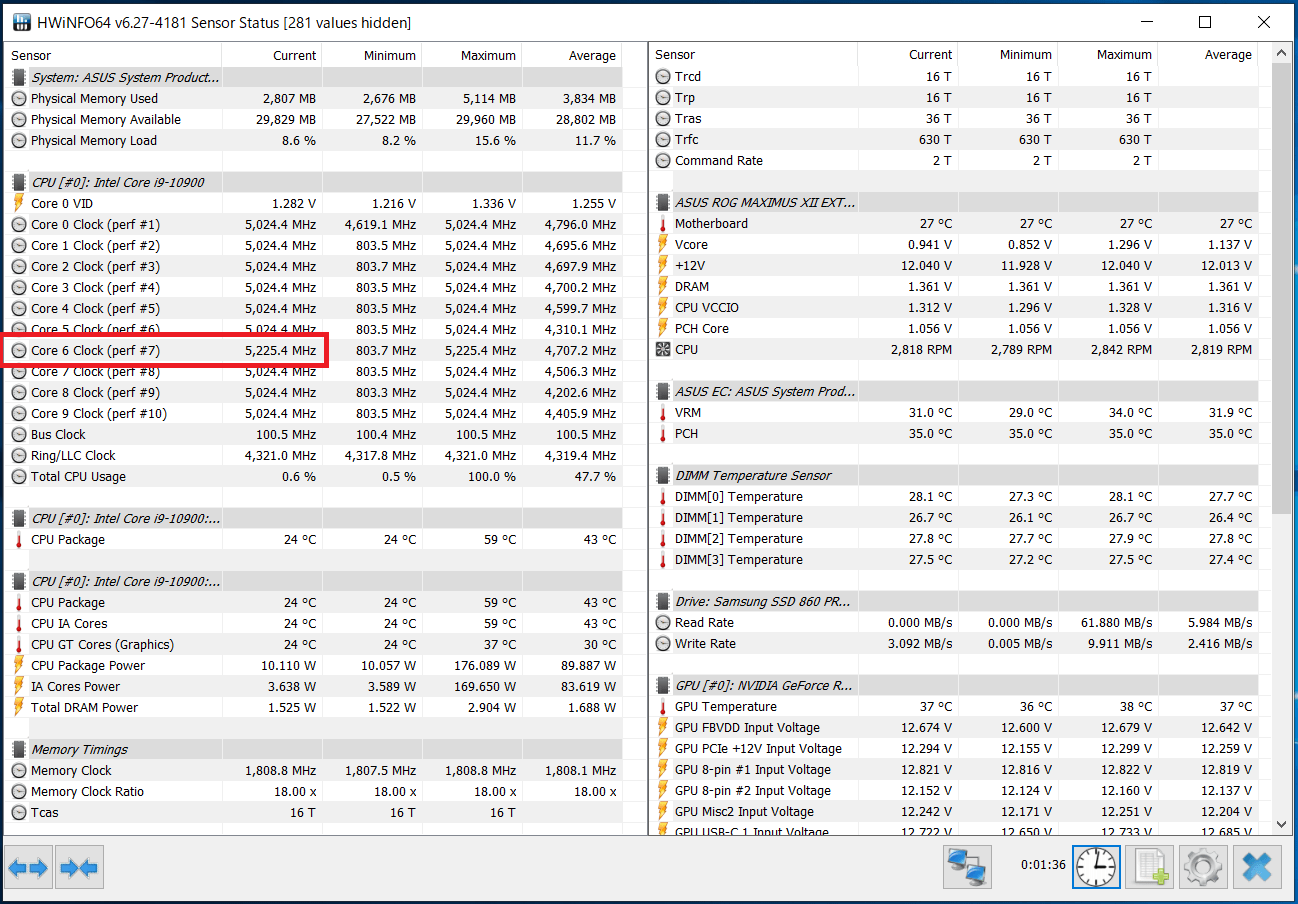Select the Ring/LLC Clock row

coord(314,455)
